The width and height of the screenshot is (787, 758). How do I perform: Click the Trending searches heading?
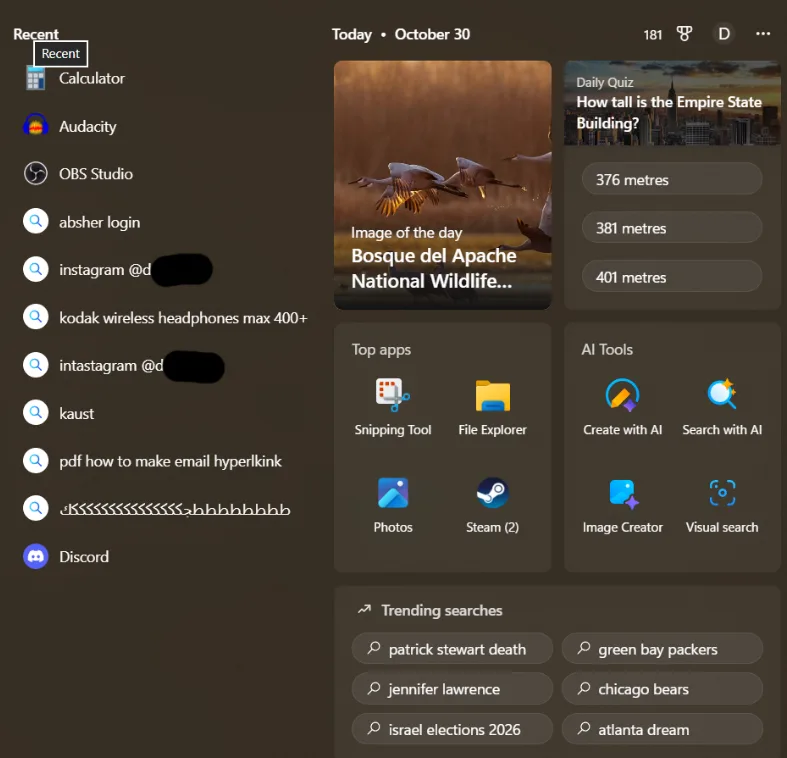coord(442,610)
